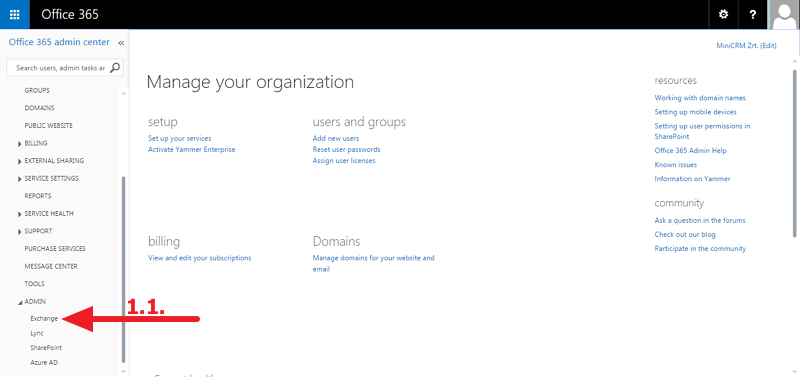Open the Known issues link
The height and width of the screenshot is (377, 800).
point(676,165)
